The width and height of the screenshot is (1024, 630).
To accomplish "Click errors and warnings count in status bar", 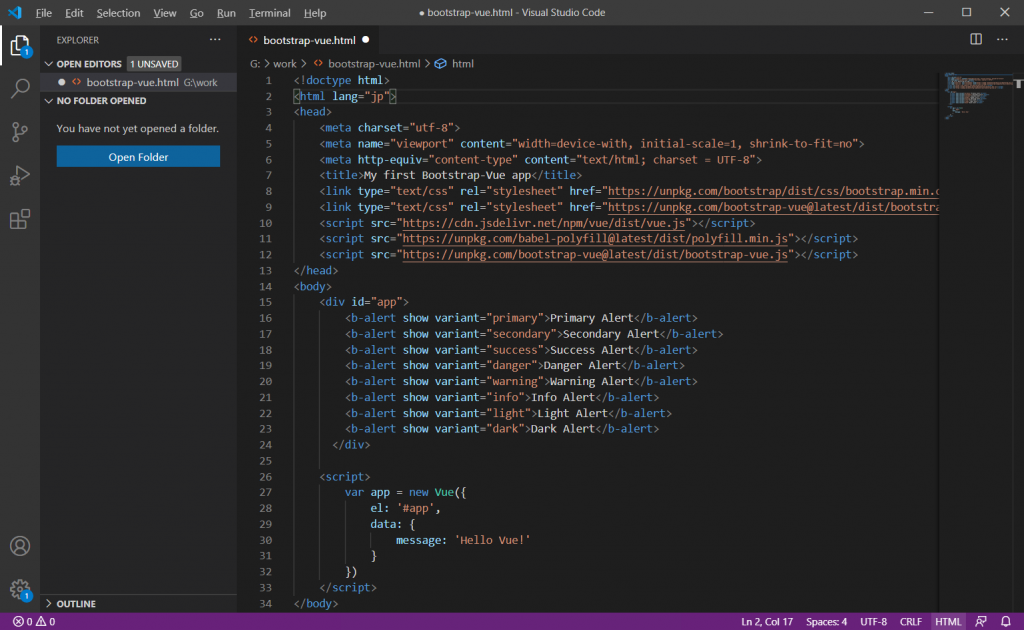I will (x=34, y=622).
